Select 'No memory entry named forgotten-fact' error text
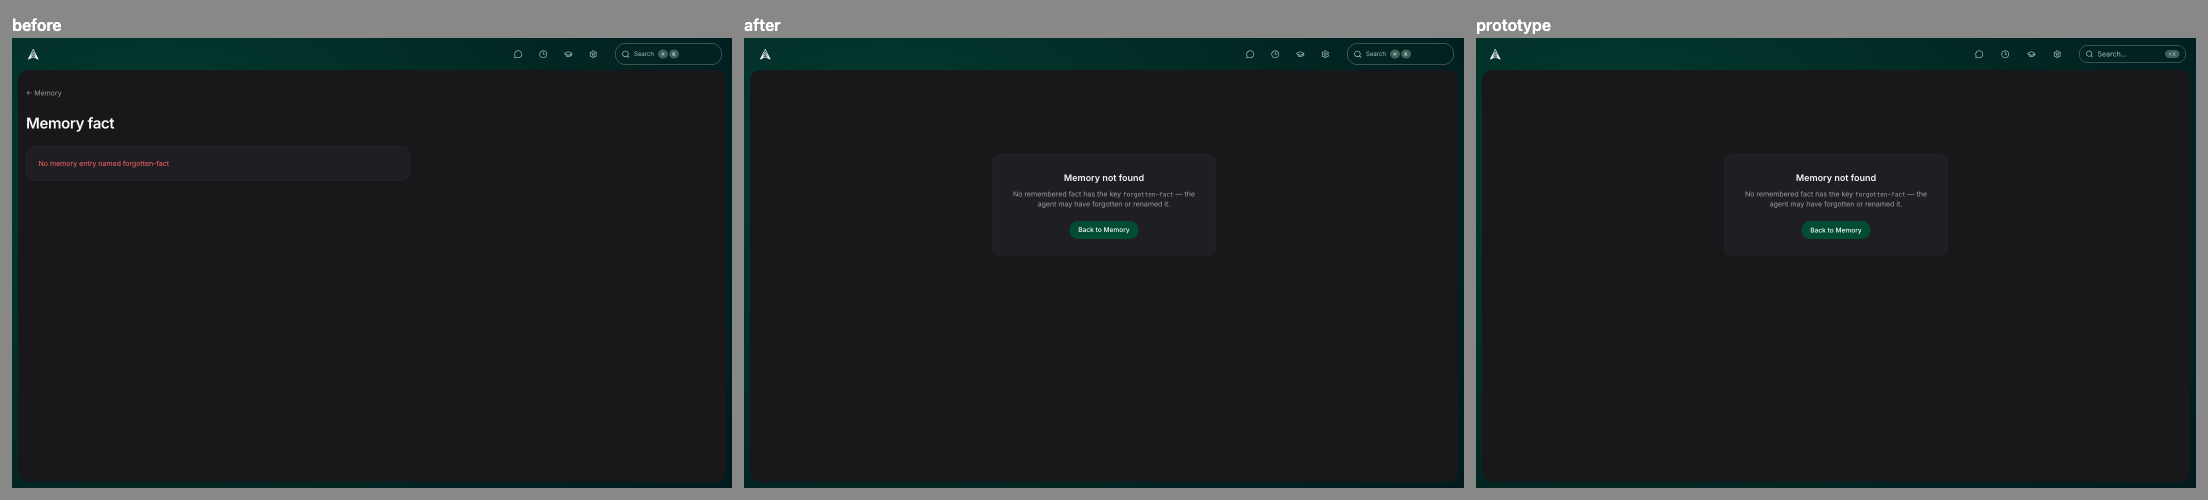The height and width of the screenshot is (500, 2208). tap(104, 163)
